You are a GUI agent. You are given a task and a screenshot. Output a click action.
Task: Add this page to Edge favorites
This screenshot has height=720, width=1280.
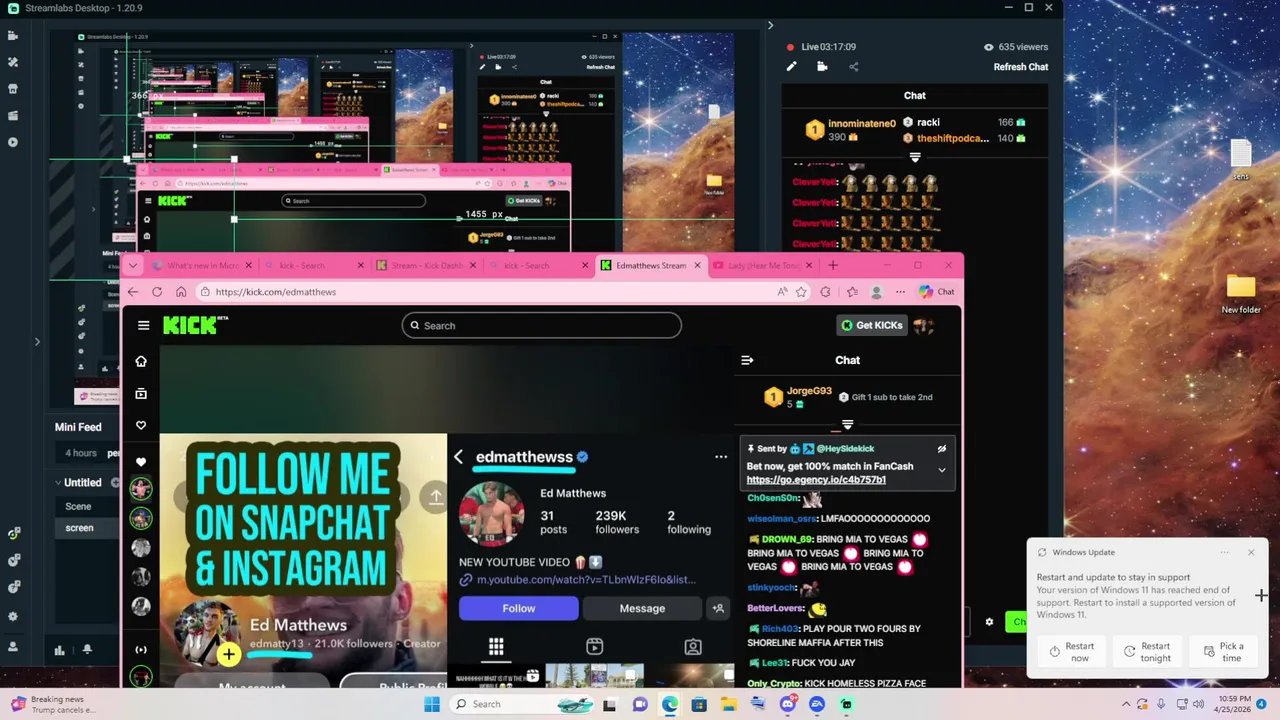pos(801,292)
